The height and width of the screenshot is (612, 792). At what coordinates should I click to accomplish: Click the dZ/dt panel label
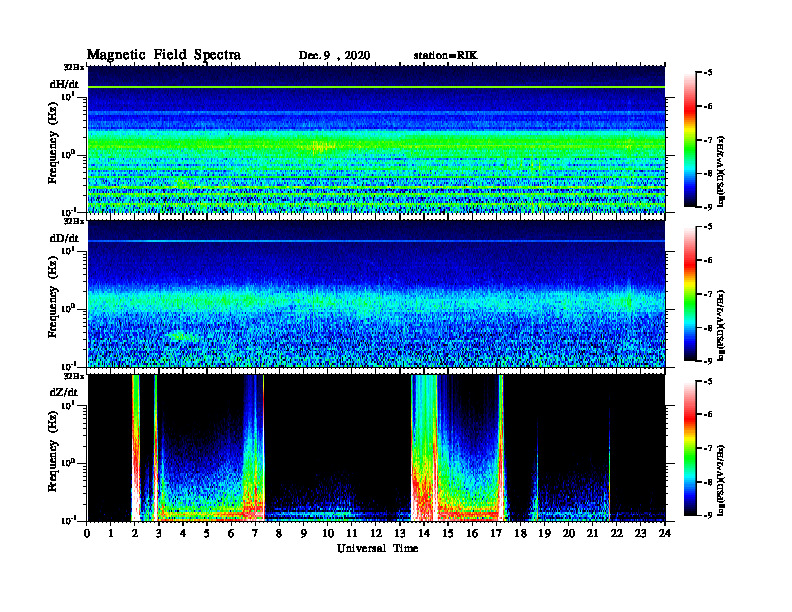pos(64,392)
